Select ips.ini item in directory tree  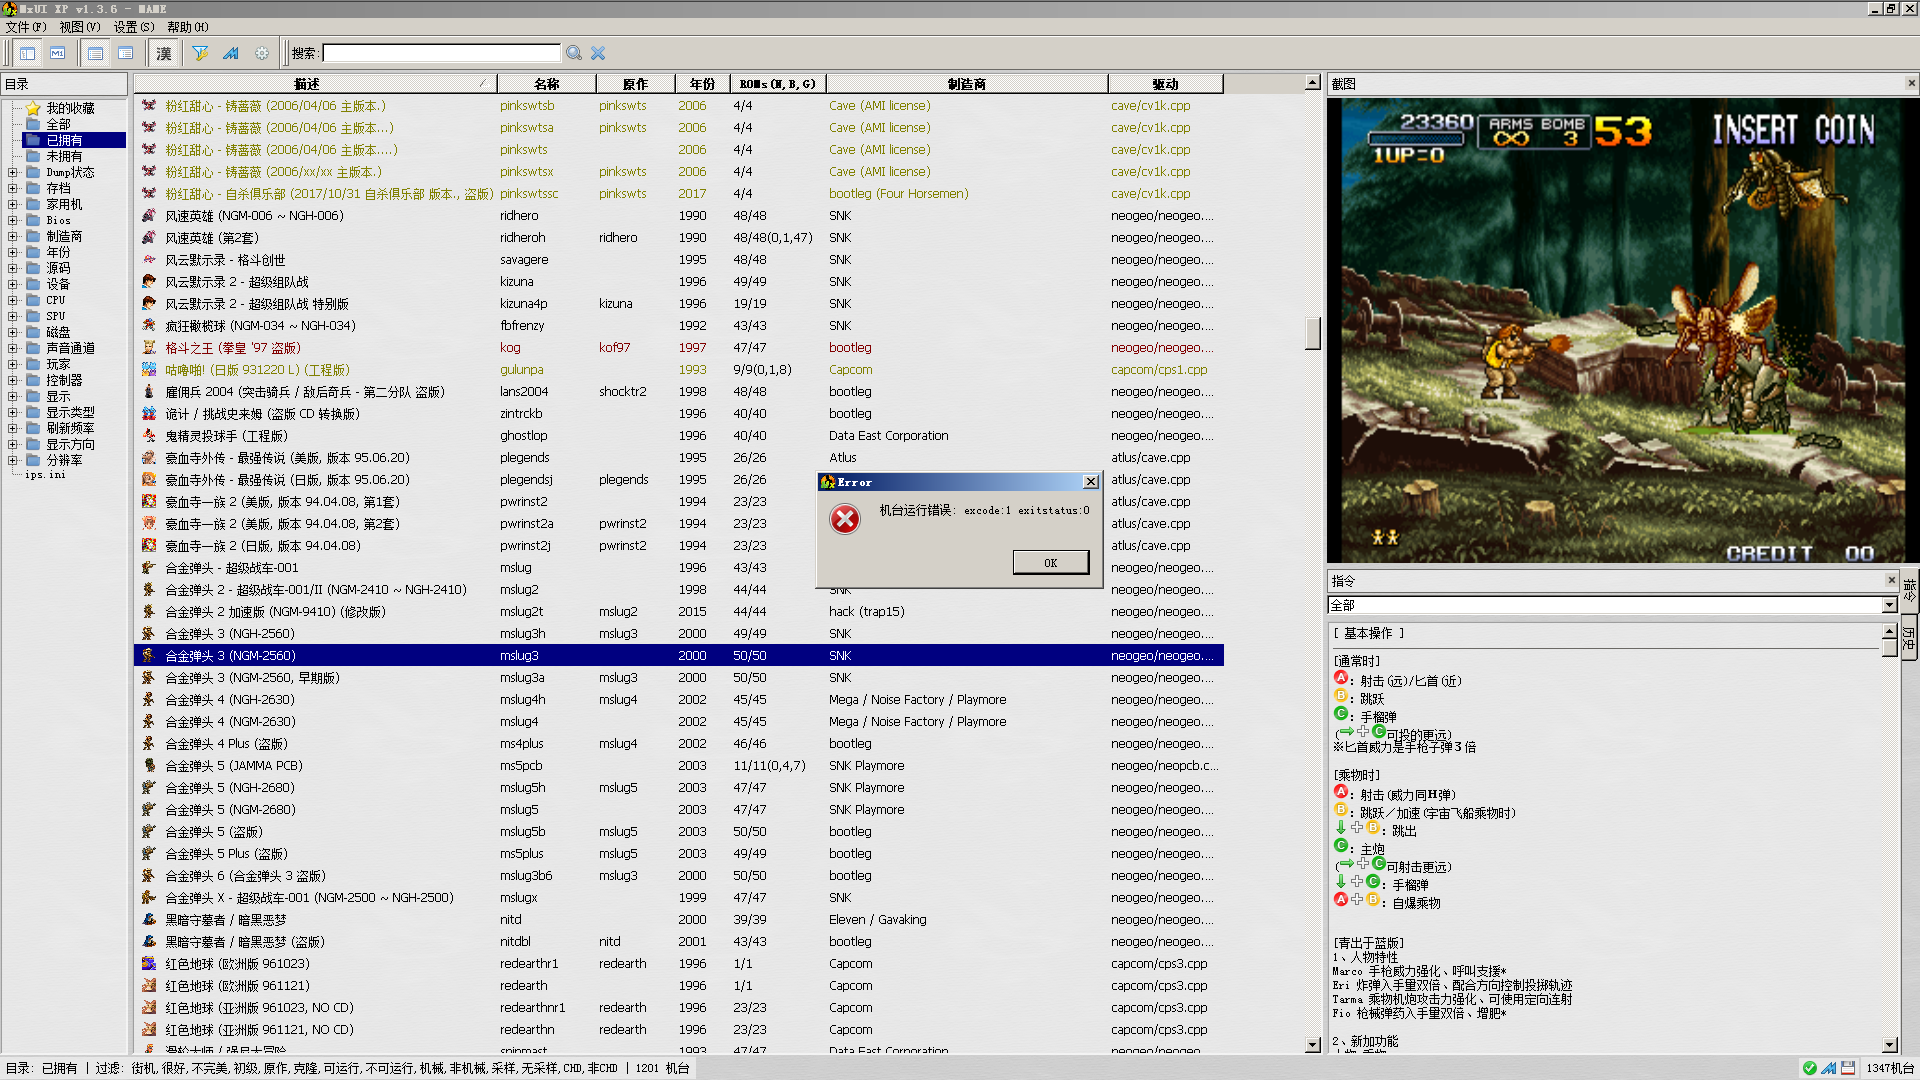tap(45, 475)
